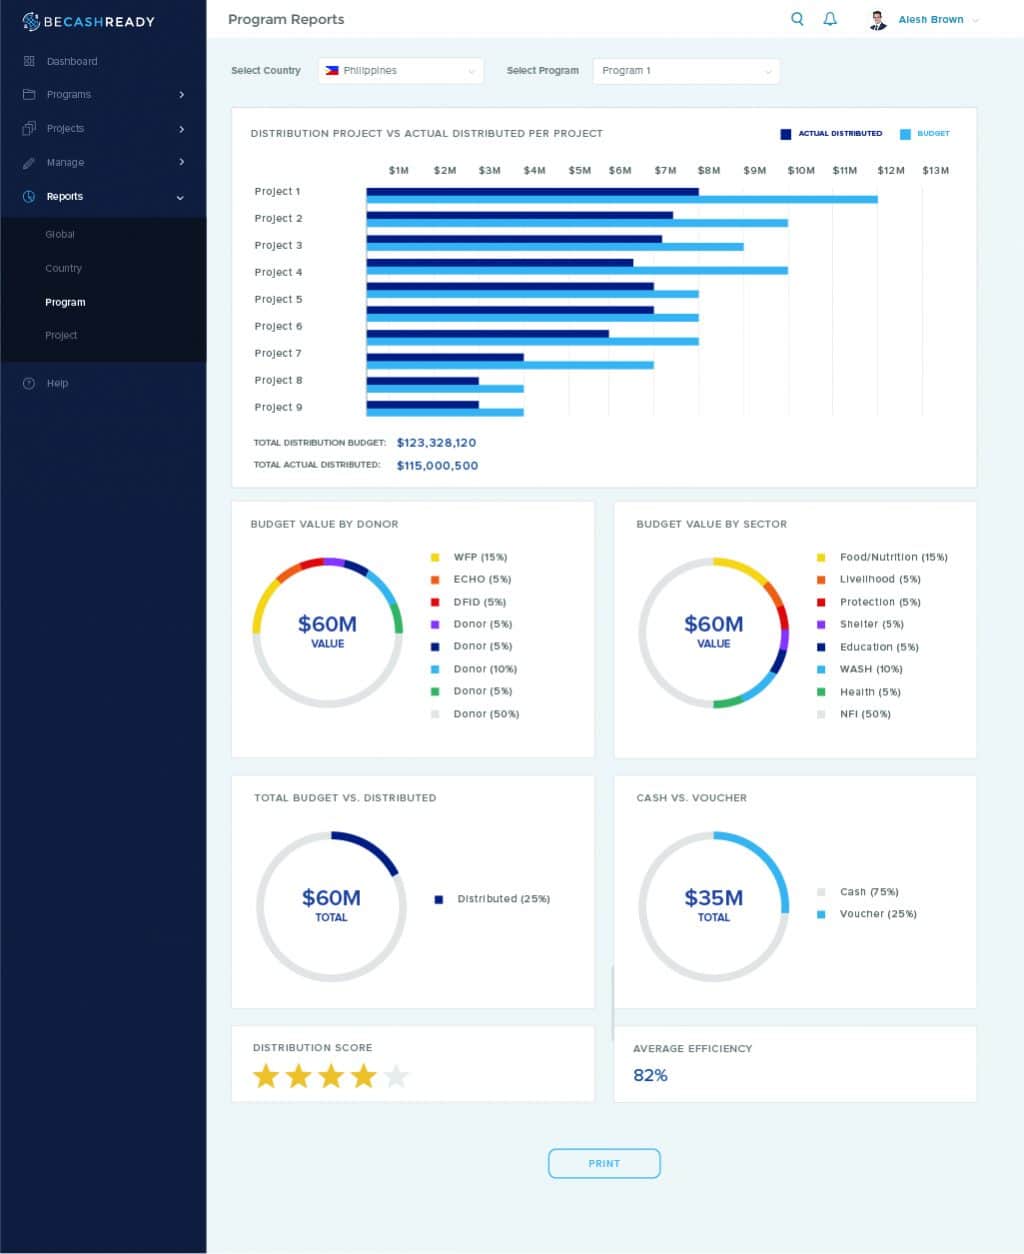Click the Help question mark icon
This screenshot has width=1024, height=1254.
[29, 383]
